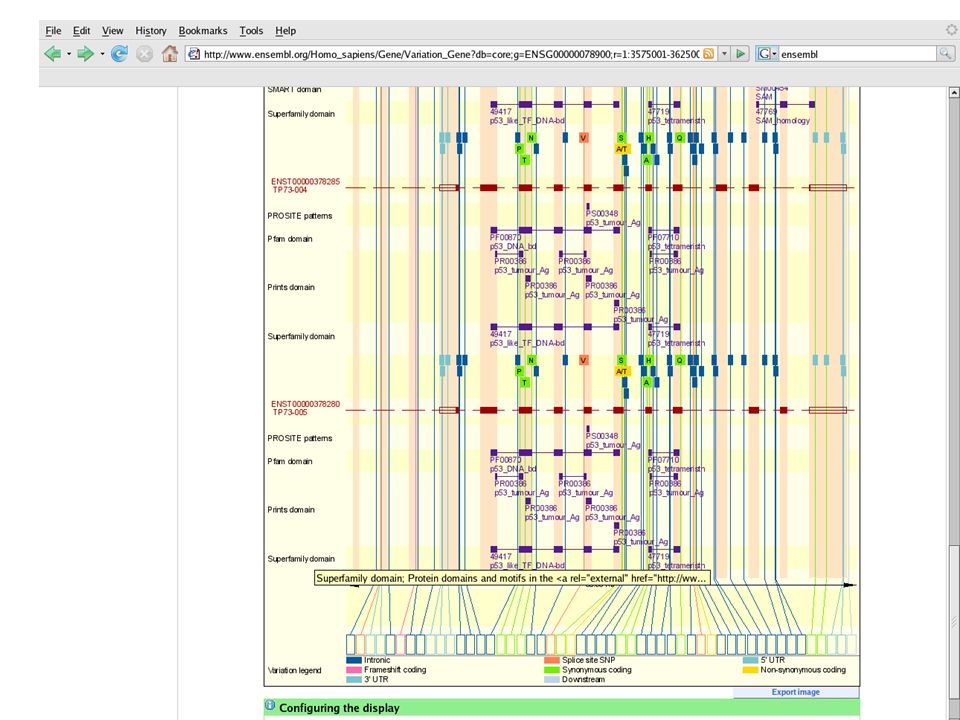Open the Bookmarks menu
The image size is (960, 720).
tap(203, 31)
